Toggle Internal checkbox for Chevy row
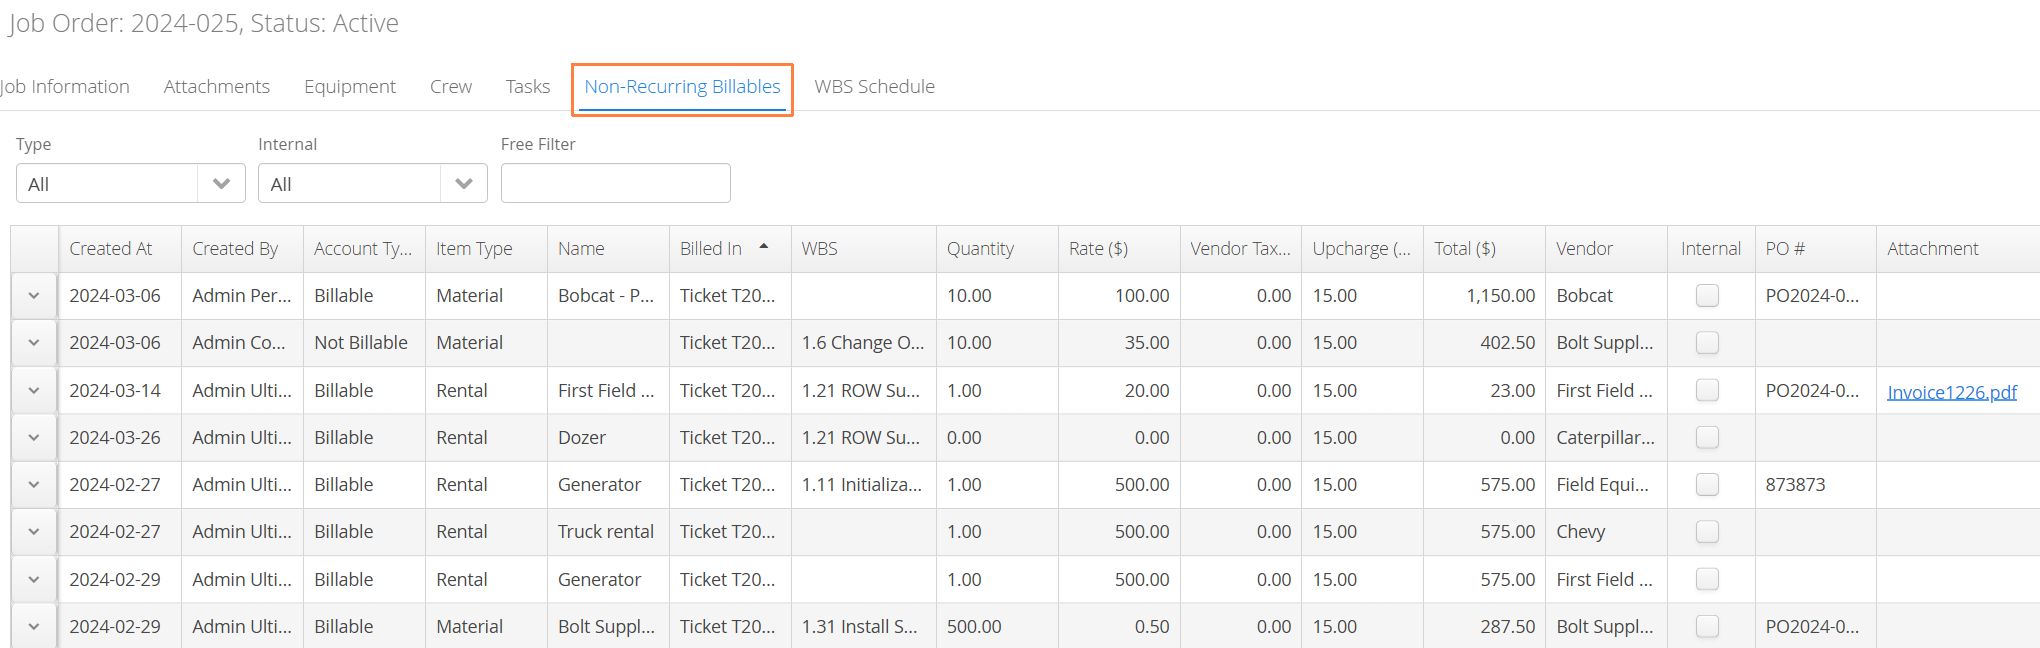This screenshot has width=2040, height=648. (1708, 531)
